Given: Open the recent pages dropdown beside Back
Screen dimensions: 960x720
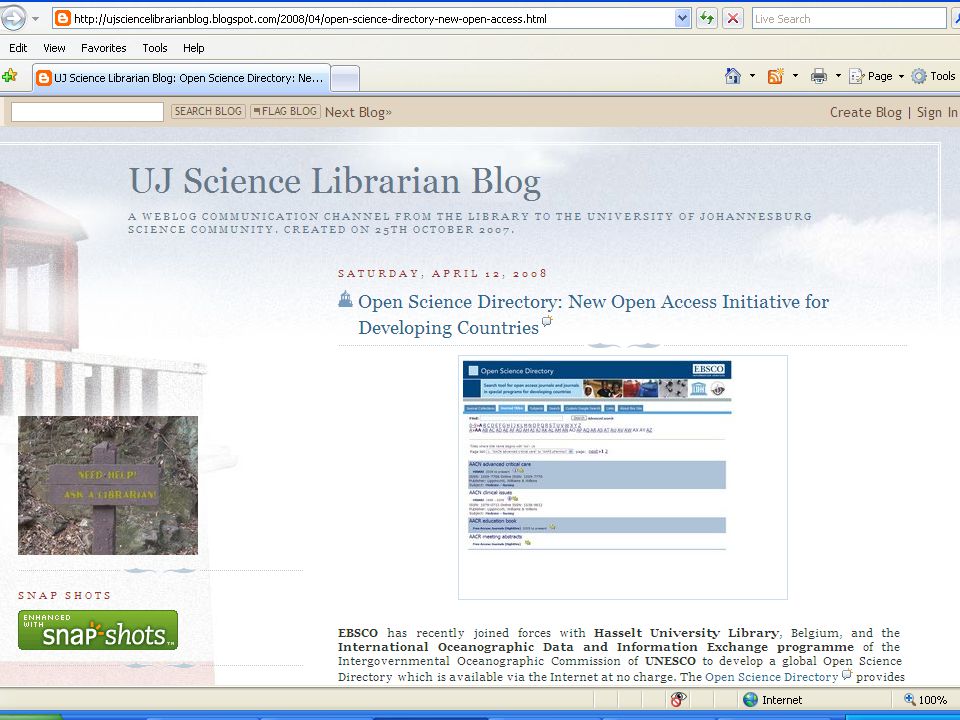Looking at the screenshot, I should pyautogui.click(x=36, y=19).
